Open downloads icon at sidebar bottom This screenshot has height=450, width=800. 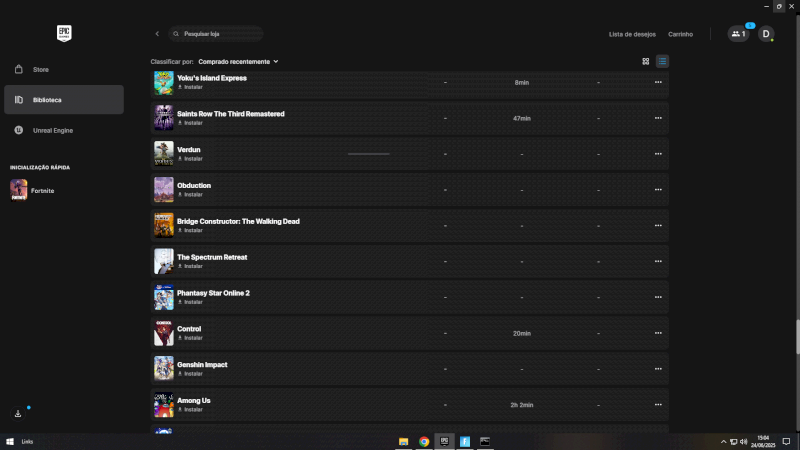coord(18,413)
